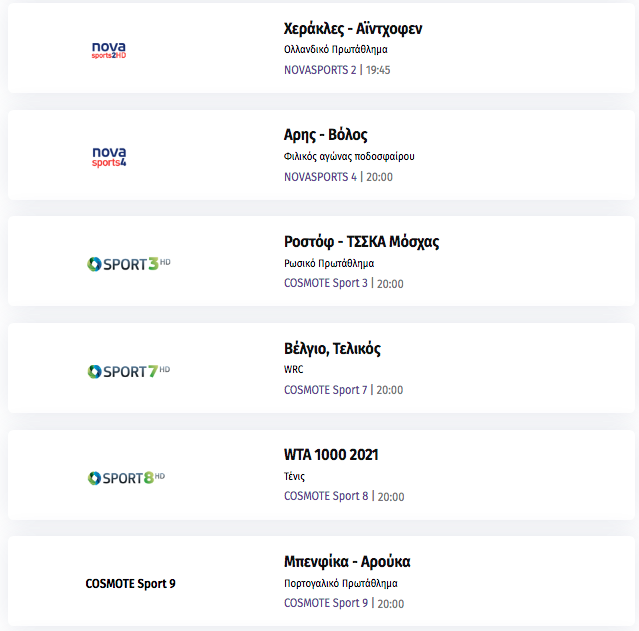Click the Nova Sports 4 logo
Image resolution: width=639 pixels, height=631 pixels.
coord(109,157)
